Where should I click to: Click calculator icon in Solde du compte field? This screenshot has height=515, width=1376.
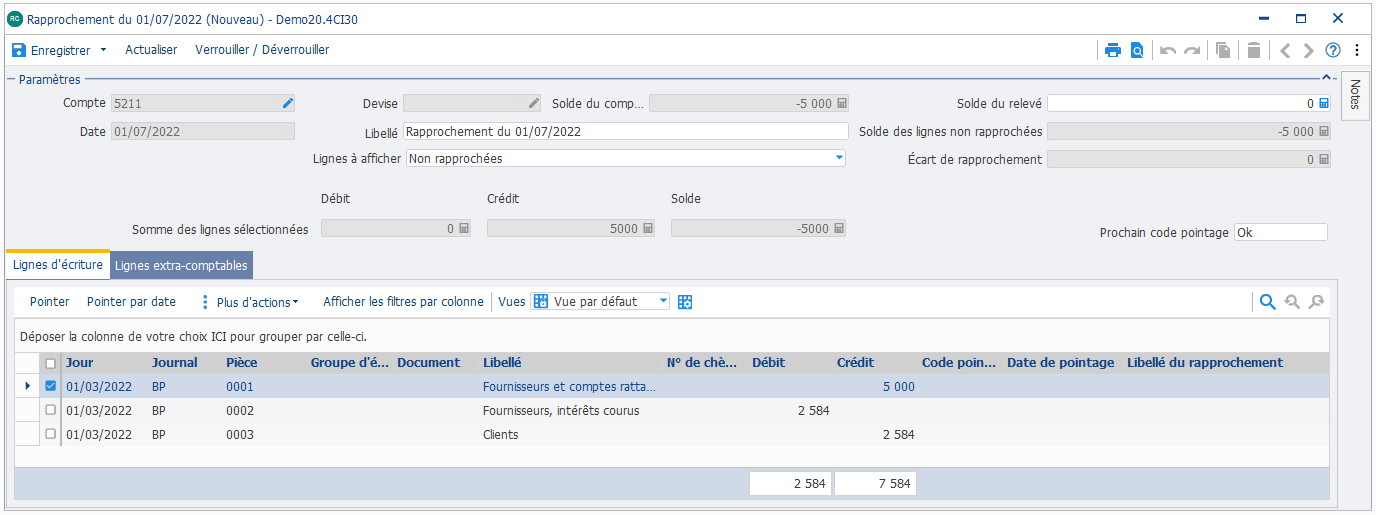[x=842, y=103]
